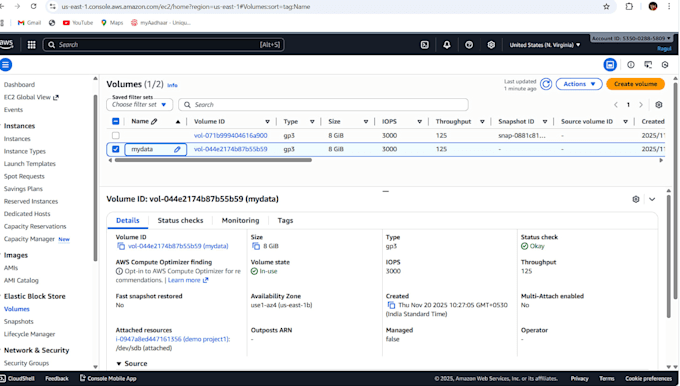Open CloudShell from the footer
This screenshot has width=680, height=386.
[18, 379]
